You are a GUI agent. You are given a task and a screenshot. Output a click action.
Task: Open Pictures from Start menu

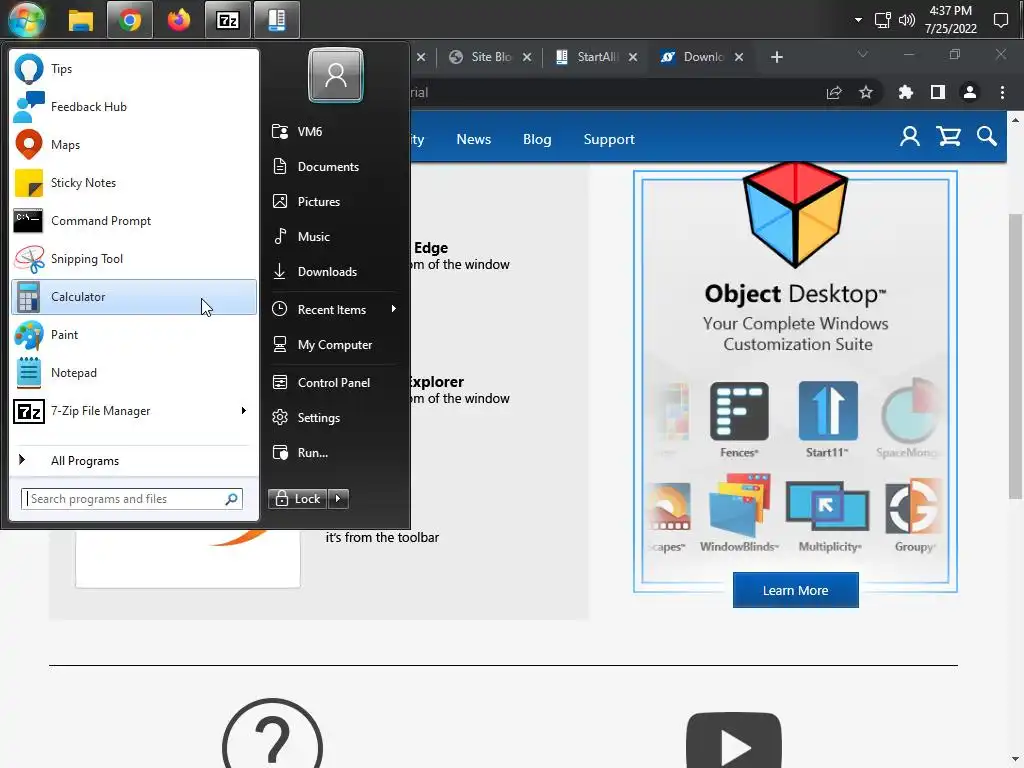pyautogui.click(x=334, y=202)
